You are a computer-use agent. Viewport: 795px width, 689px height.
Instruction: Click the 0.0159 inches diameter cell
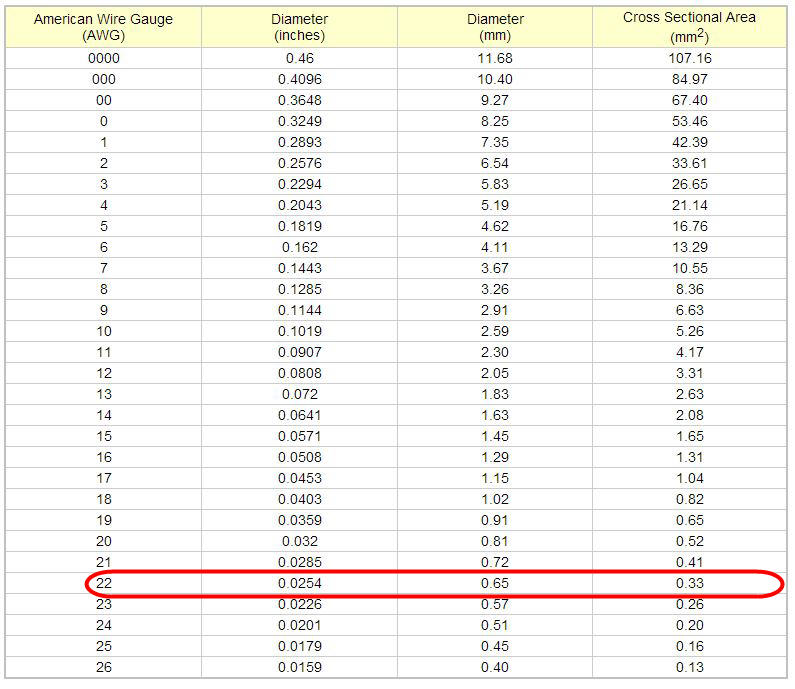(300, 667)
